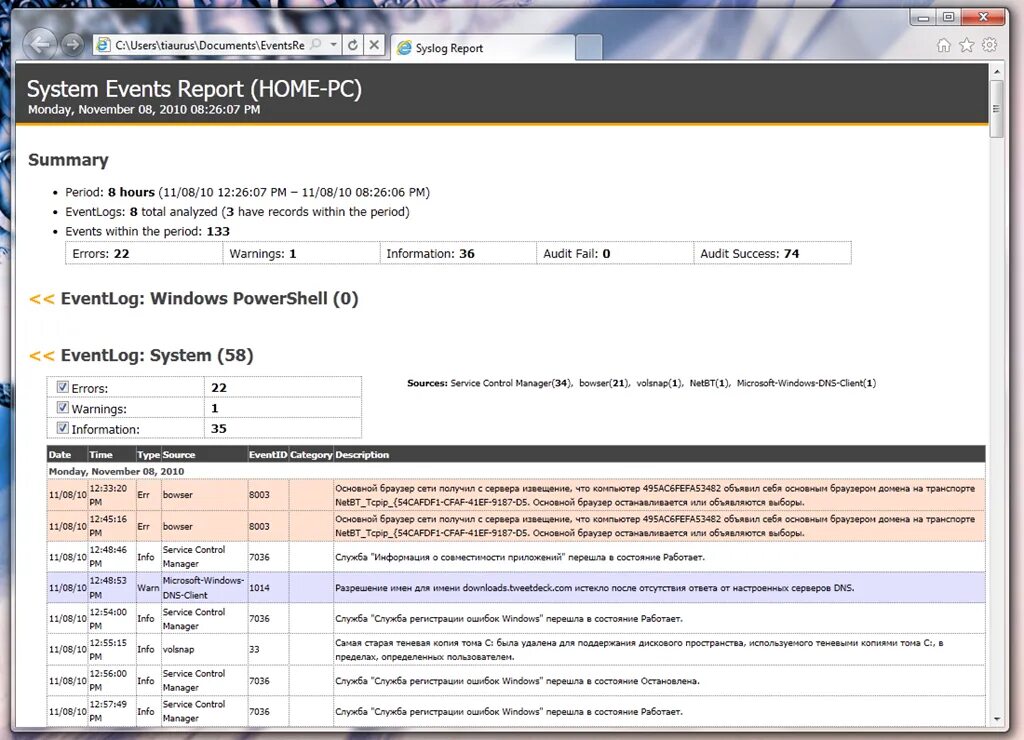This screenshot has width=1024, height=740.
Task: Click the System Events Report (HOME-PC) title
Action: (194, 89)
